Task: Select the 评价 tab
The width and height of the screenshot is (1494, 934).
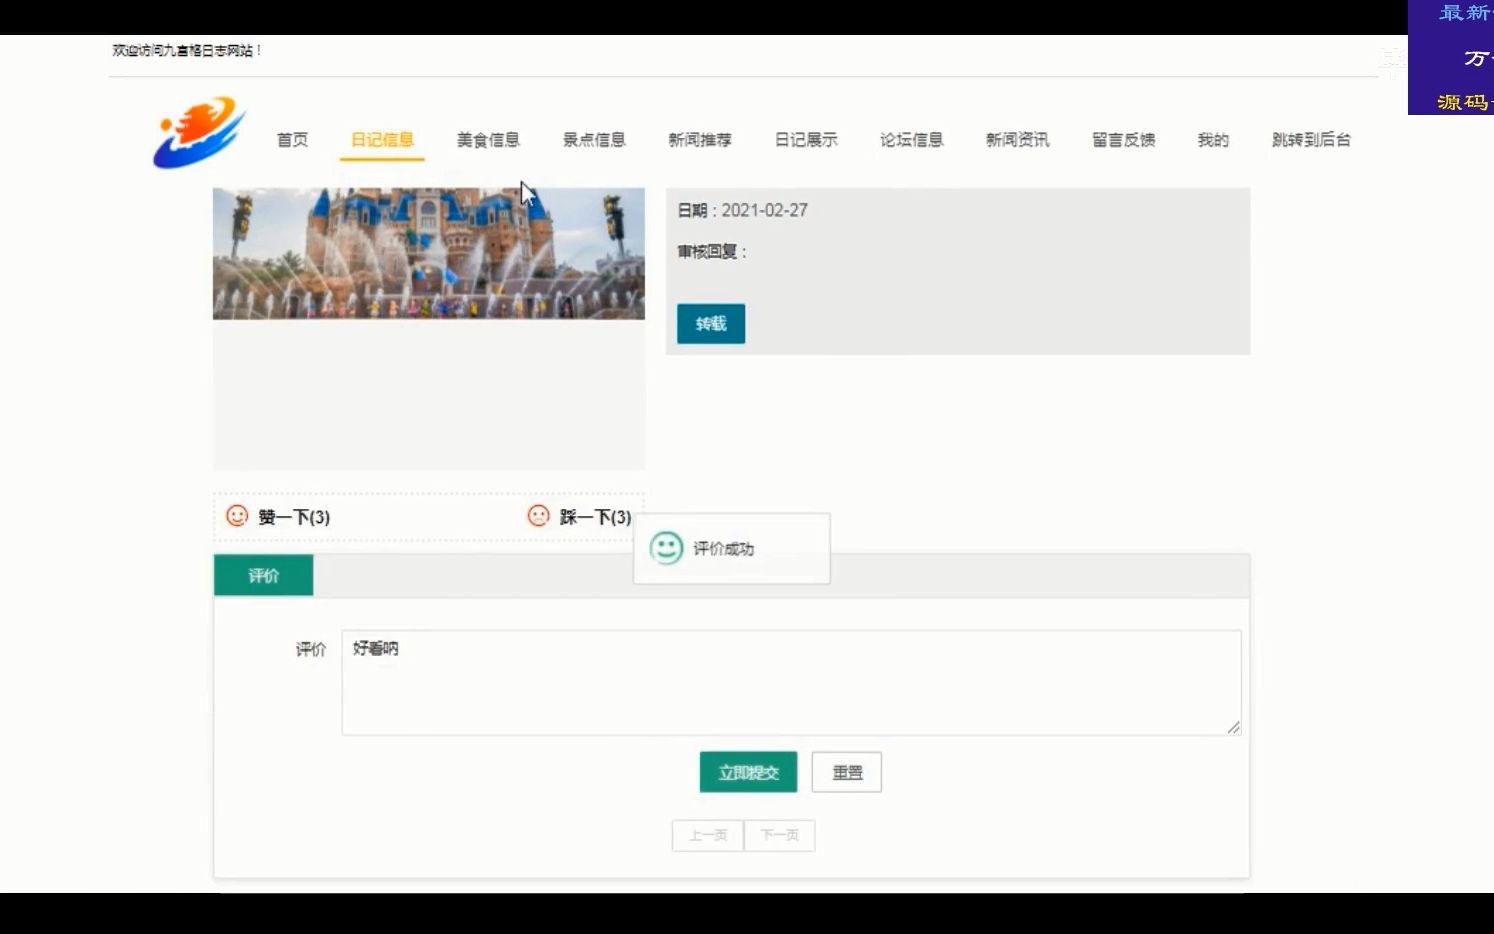Action: click(x=264, y=576)
